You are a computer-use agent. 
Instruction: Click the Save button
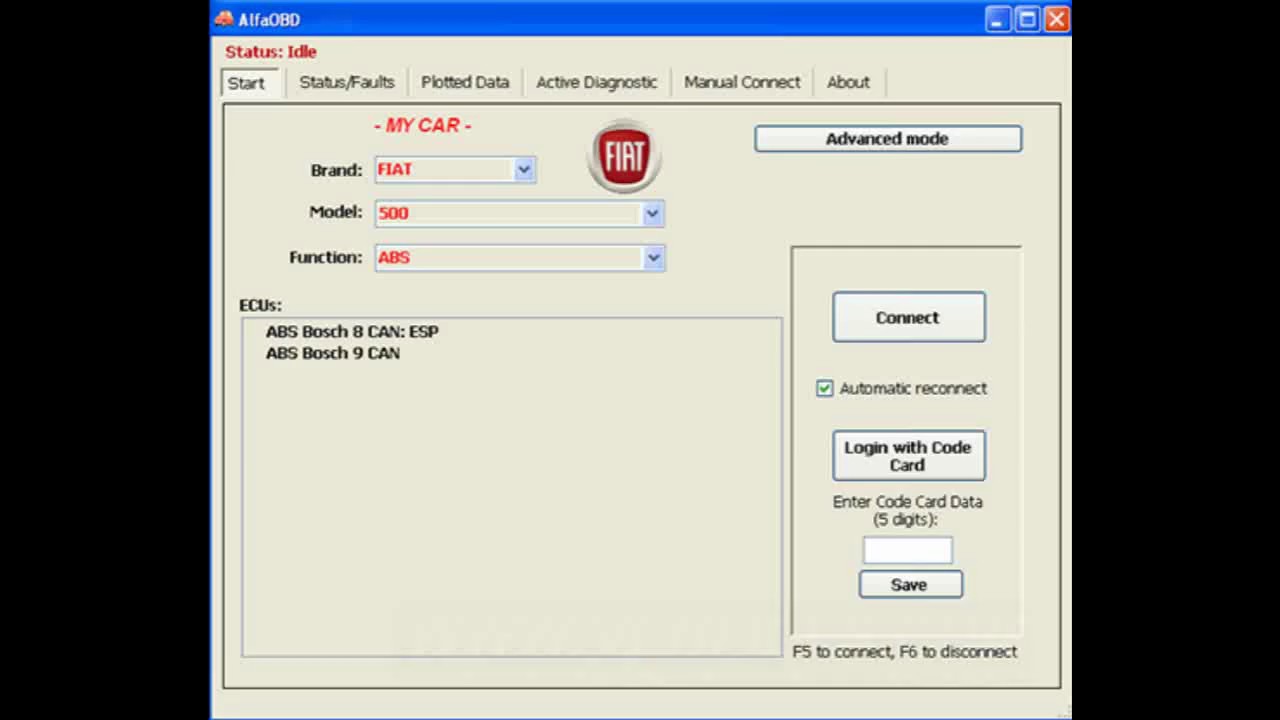pyautogui.click(x=910, y=585)
